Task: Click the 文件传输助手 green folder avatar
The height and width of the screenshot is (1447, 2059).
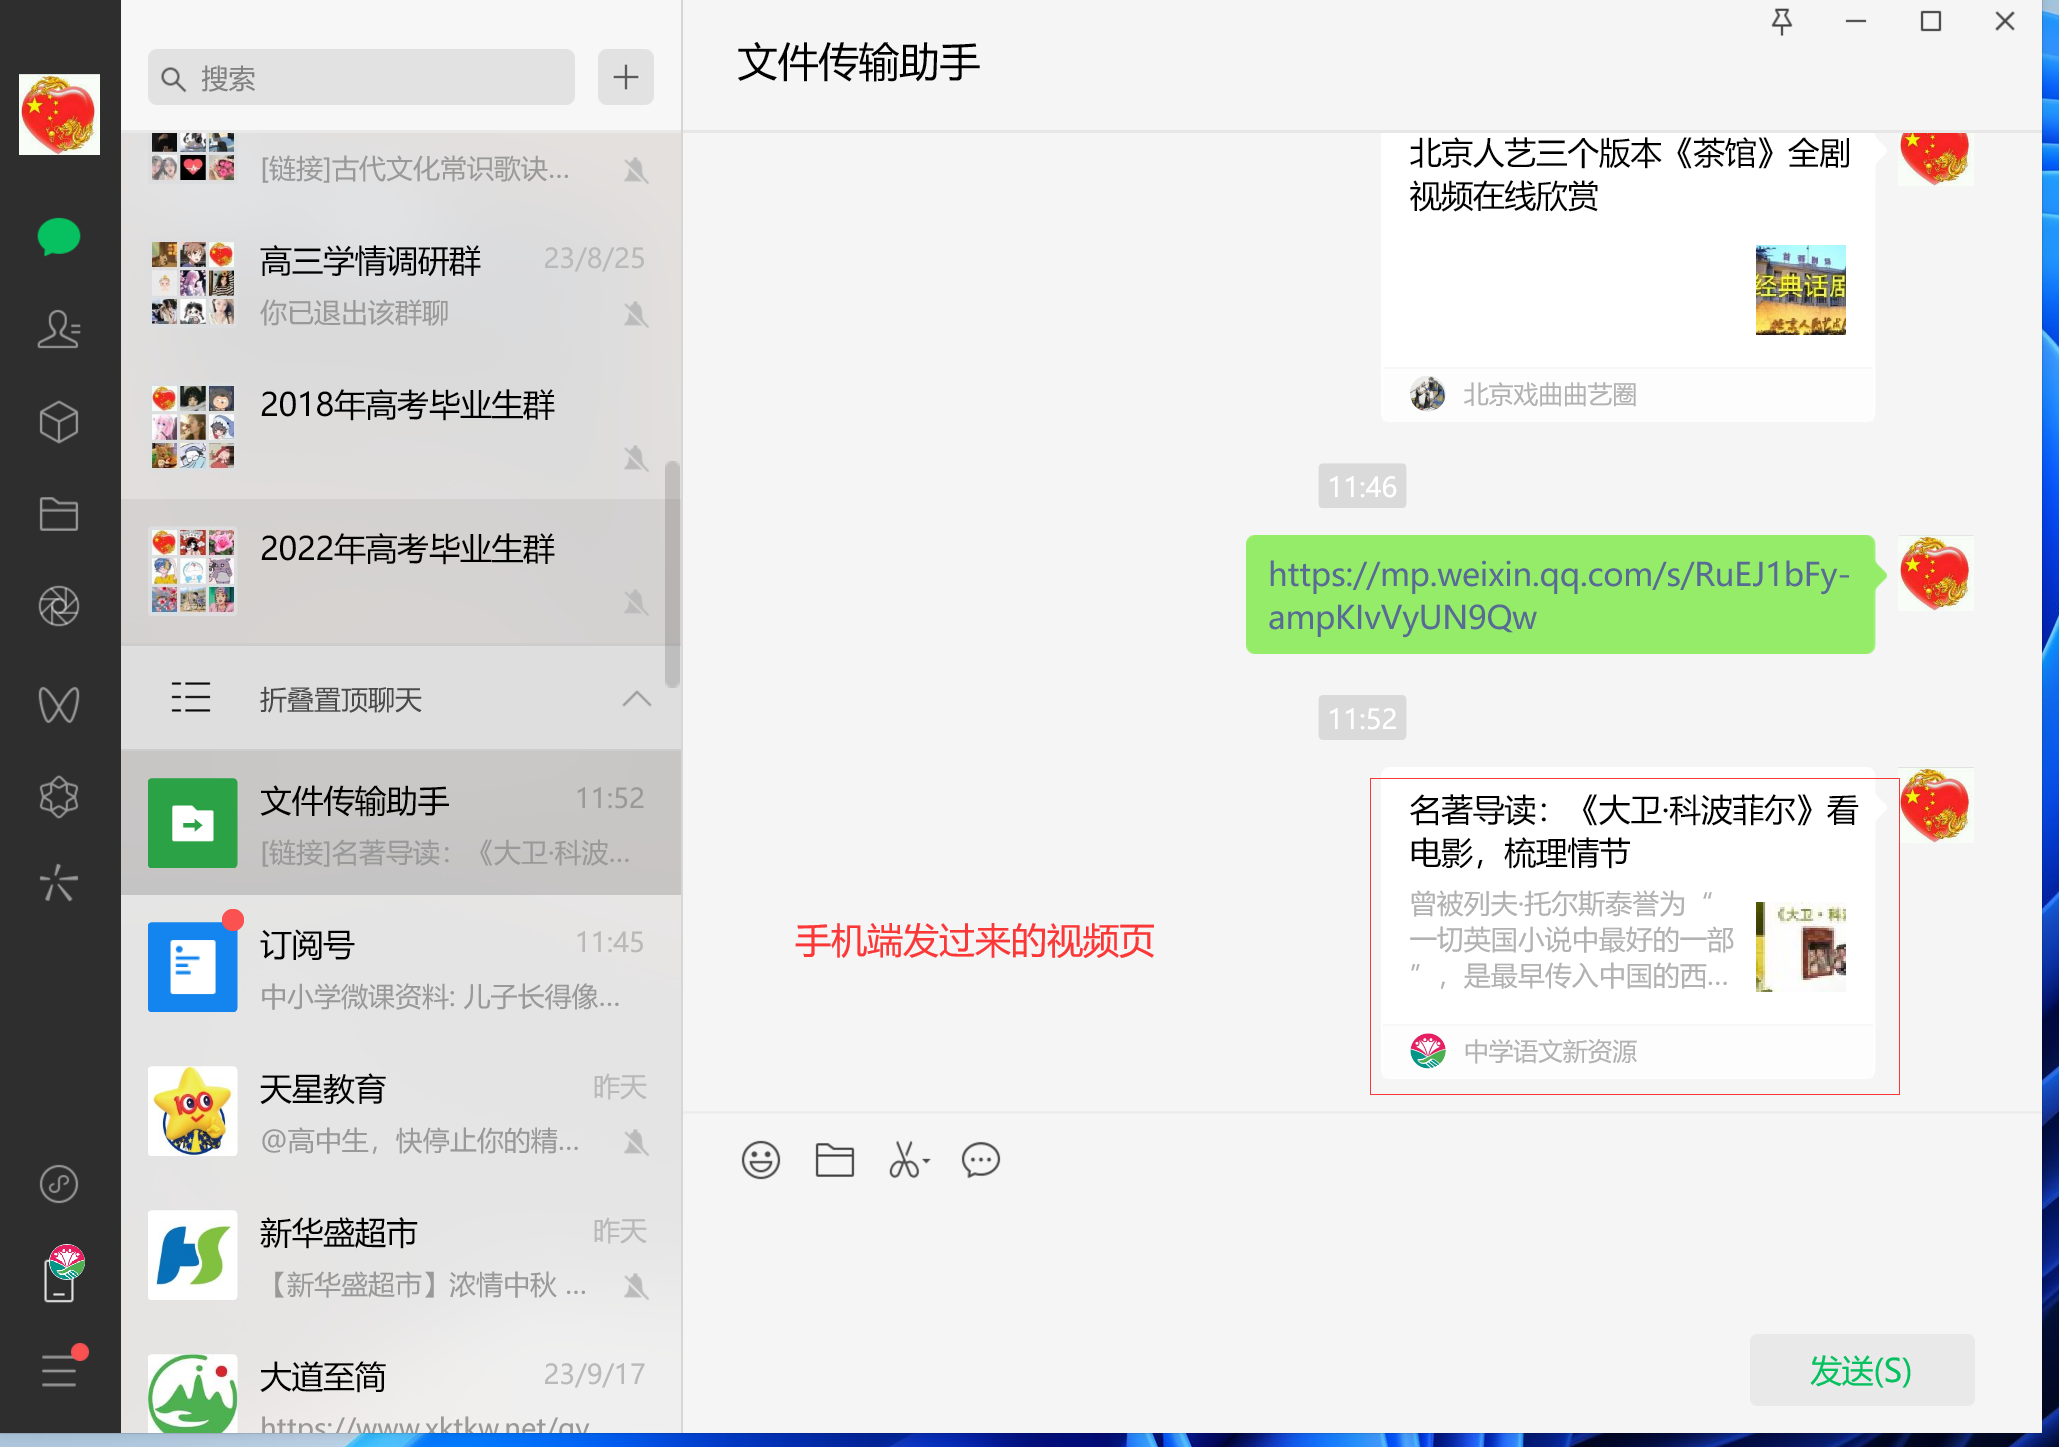Action: (x=193, y=823)
